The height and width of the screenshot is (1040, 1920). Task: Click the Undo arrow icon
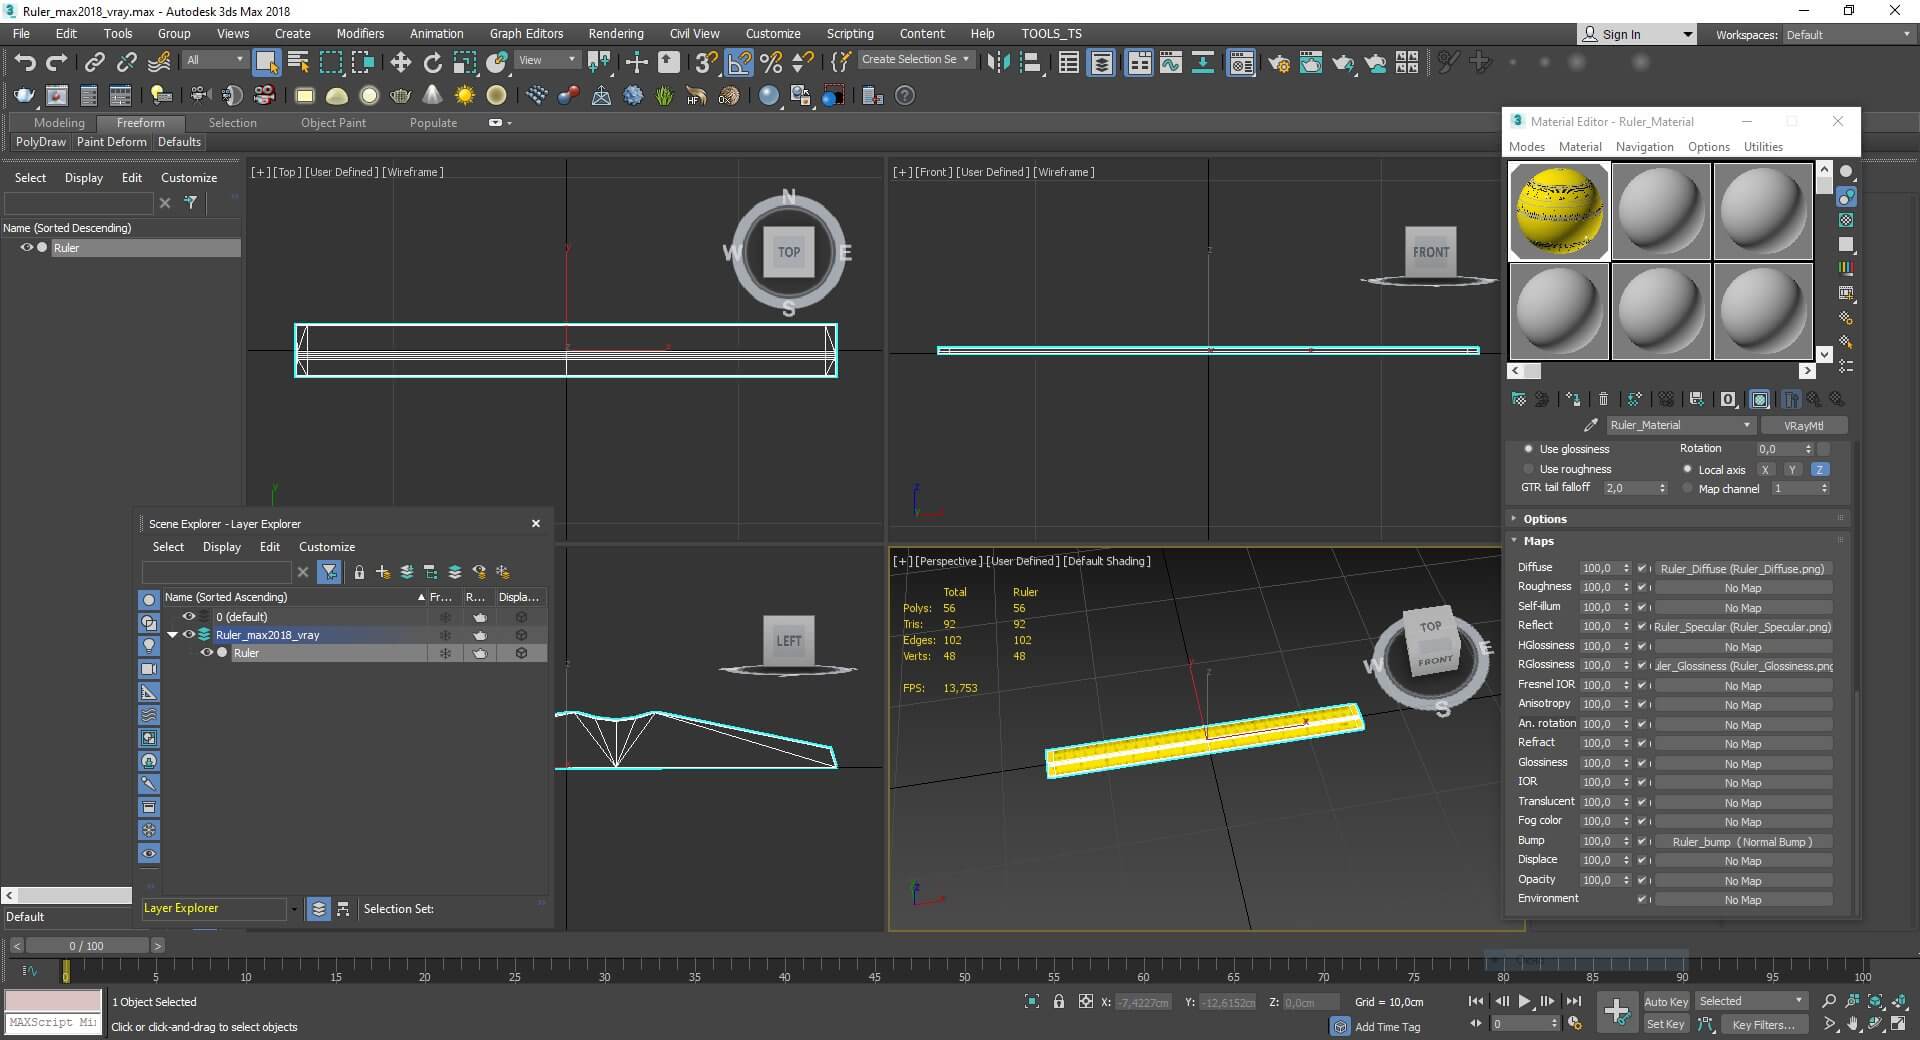click(24, 62)
